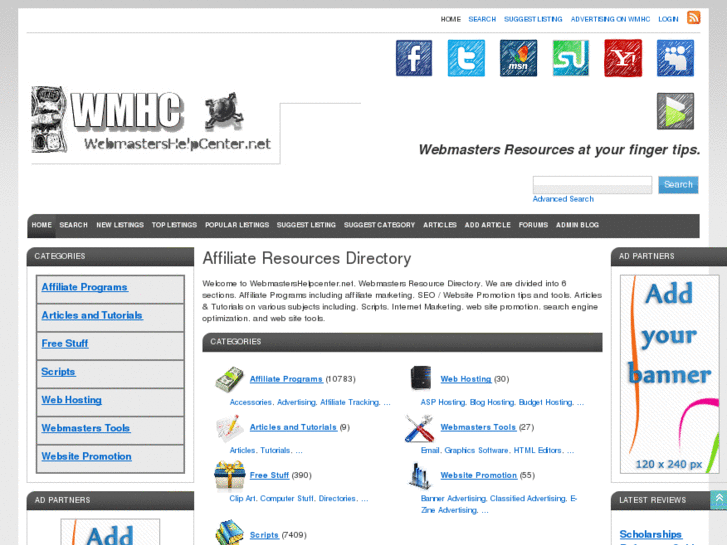The image size is (727, 545).
Task: Open Scripts (7409) category link
Action: click(264, 535)
